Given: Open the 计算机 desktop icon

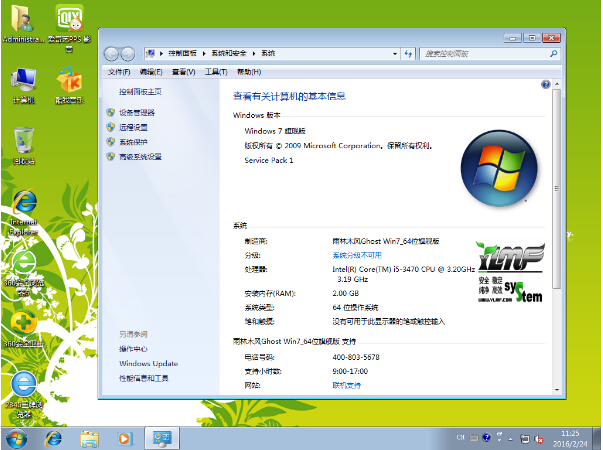Looking at the screenshot, I should pyautogui.click(x=23, y=85).
